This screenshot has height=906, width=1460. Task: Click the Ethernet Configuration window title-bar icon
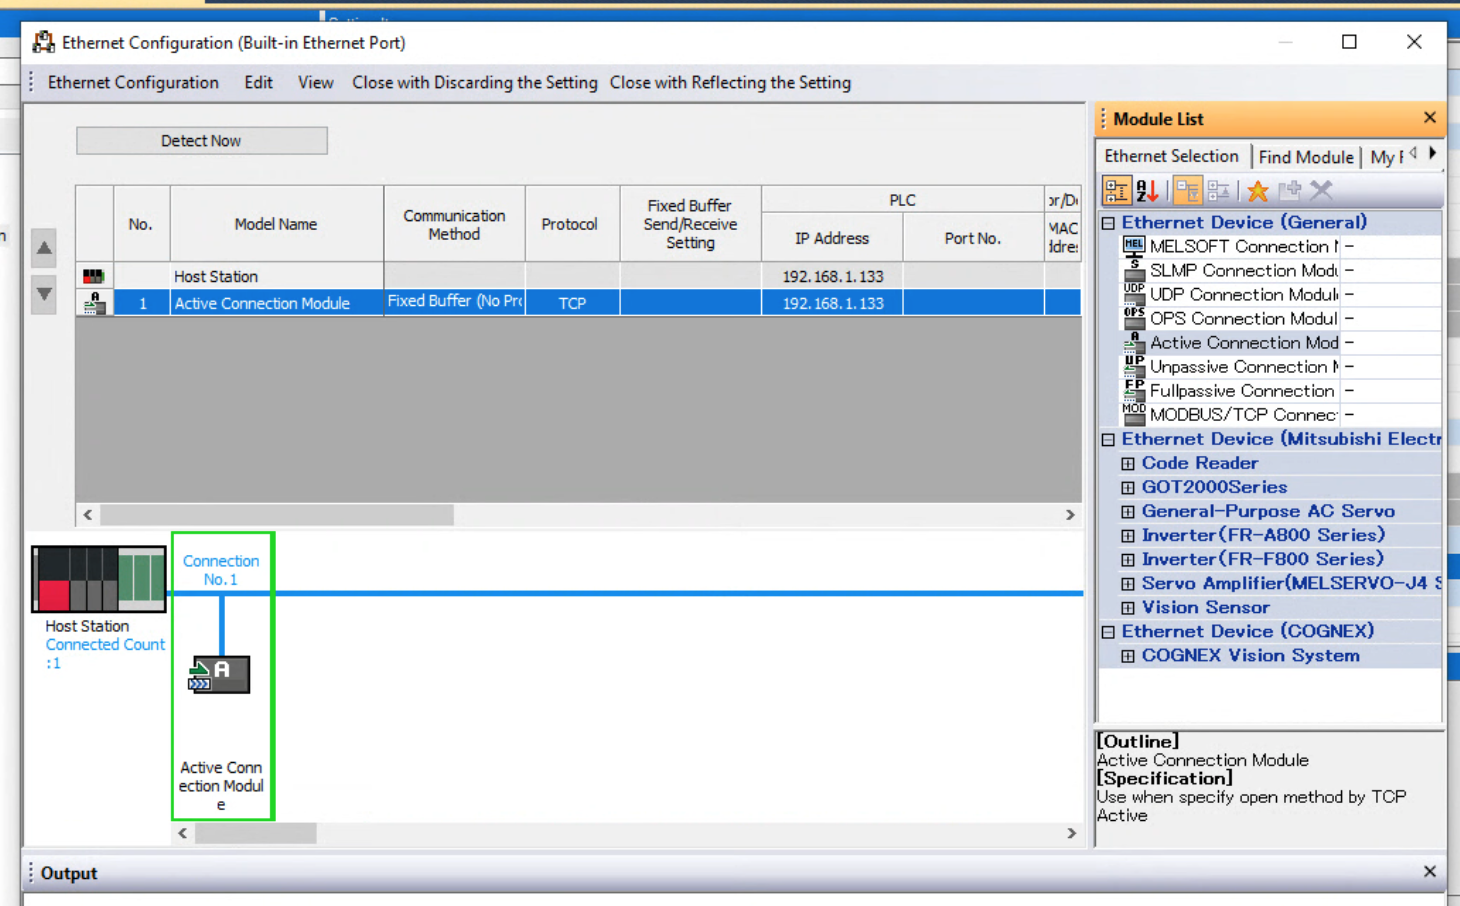coord(43,42)
